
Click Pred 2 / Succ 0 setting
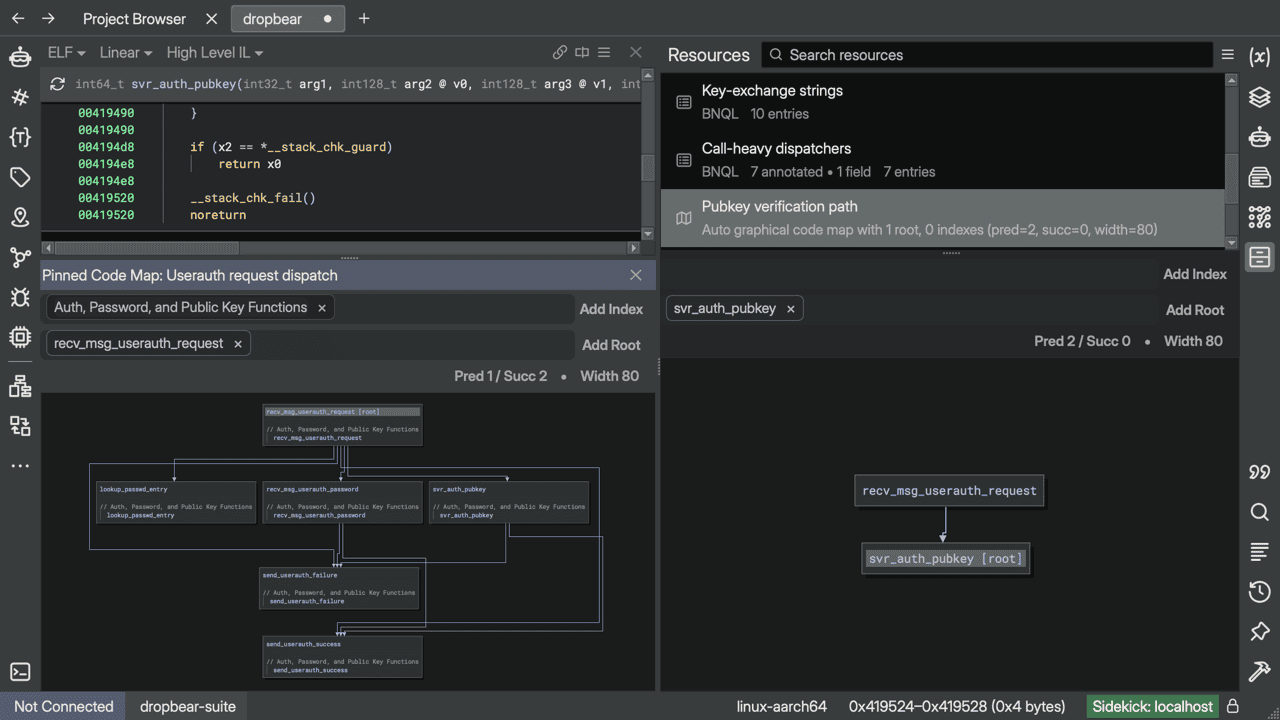coord(1082,341)
